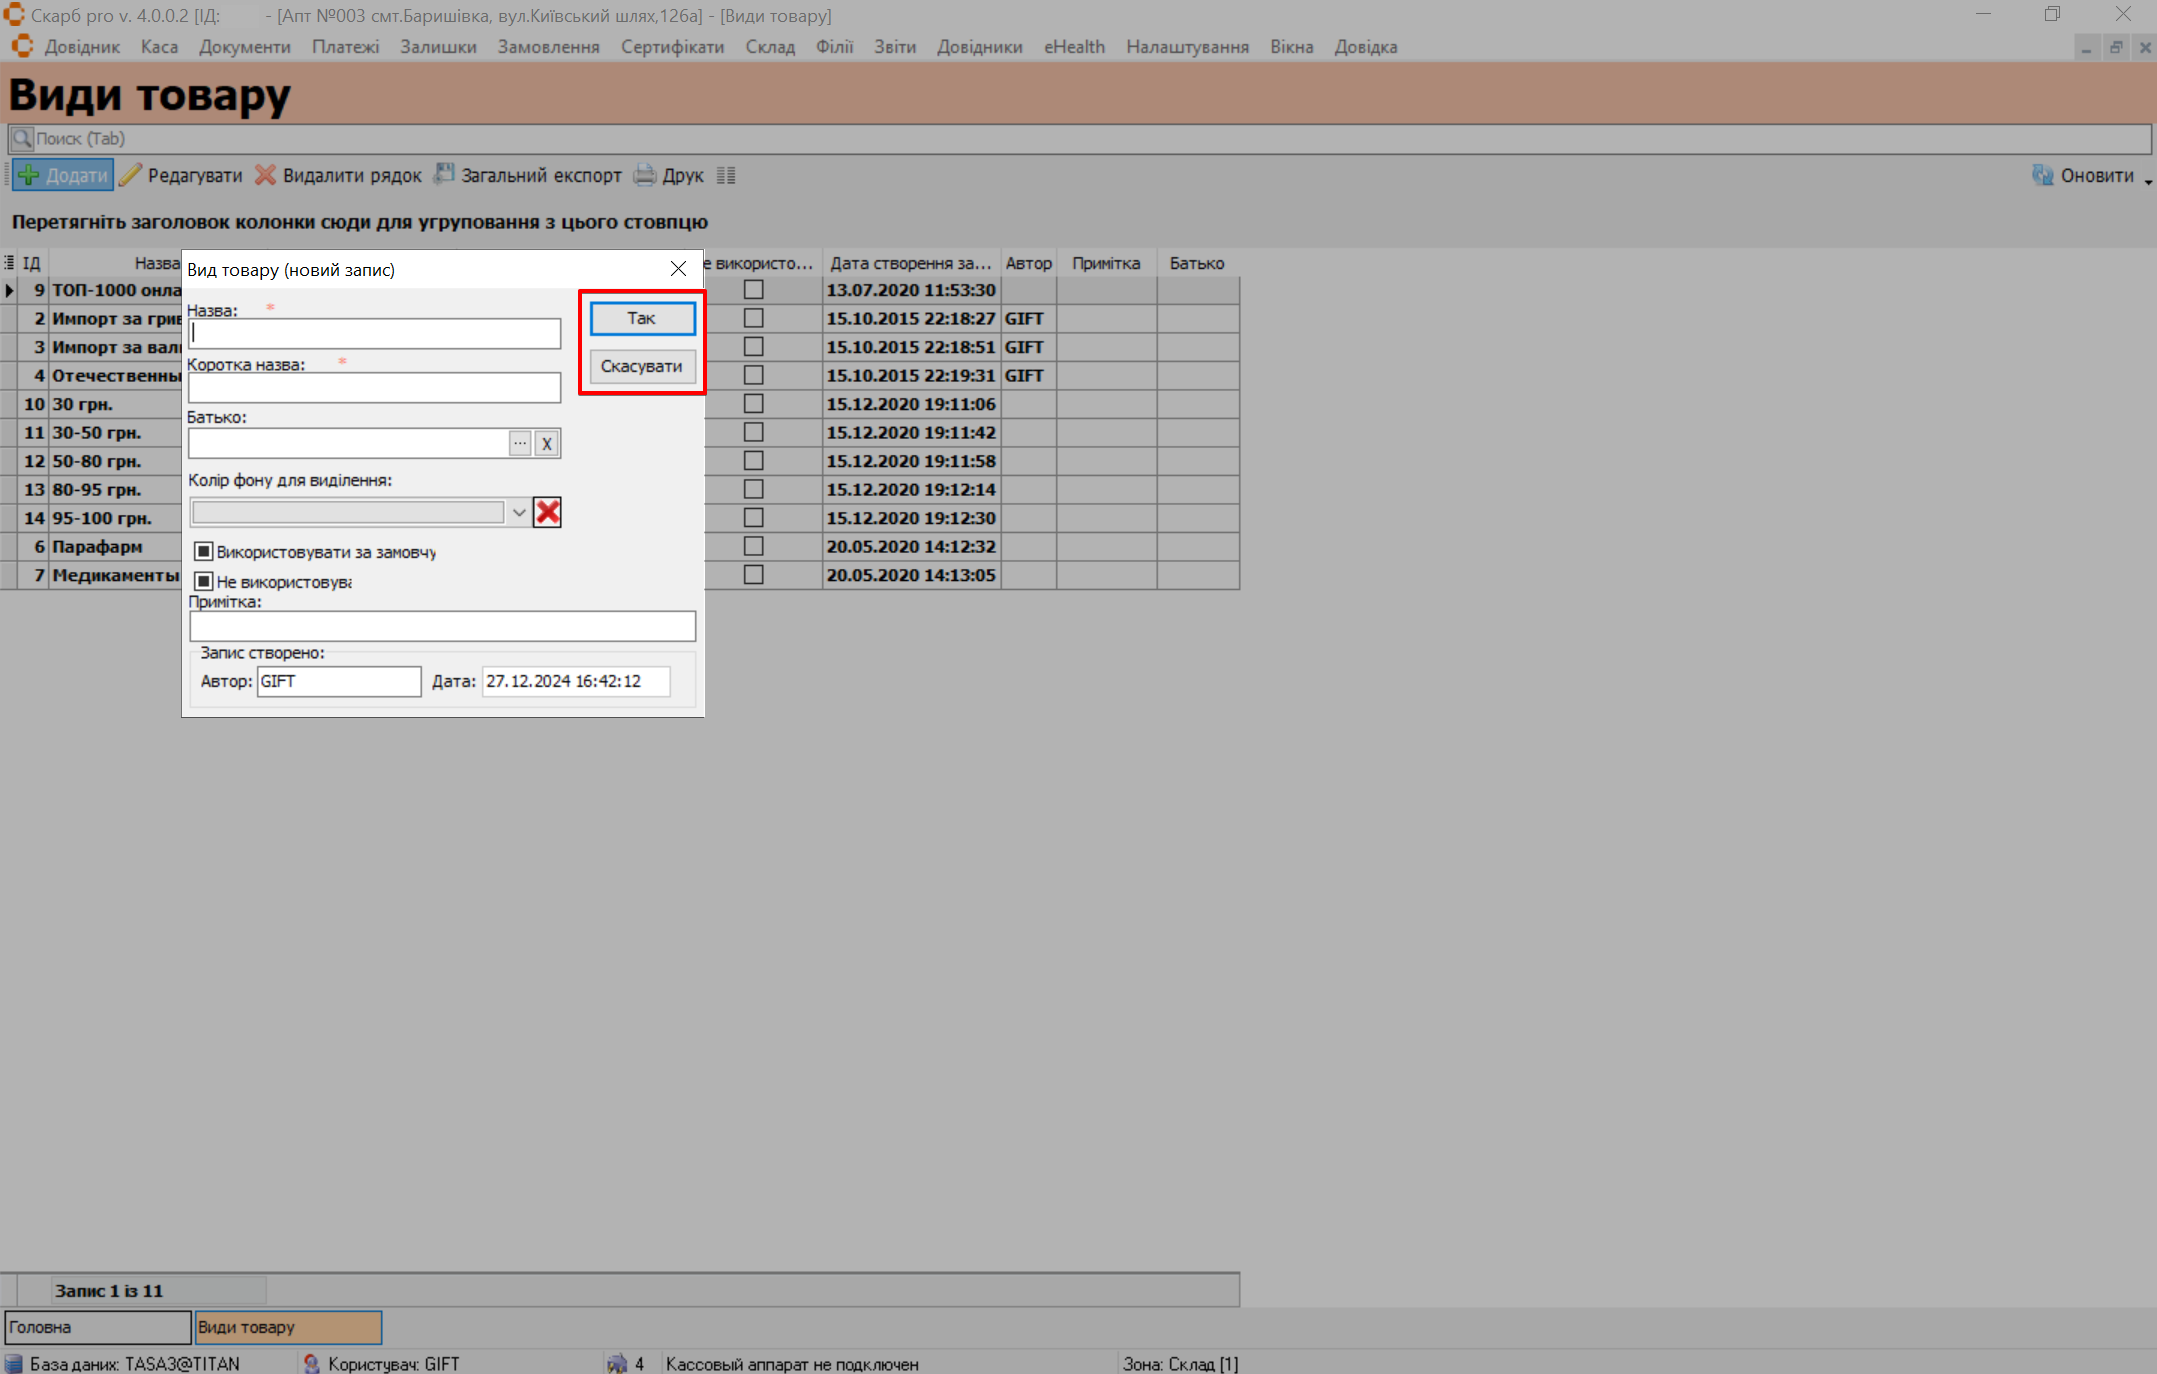Open the Батько field ellipsis browse button

(520, 443)
